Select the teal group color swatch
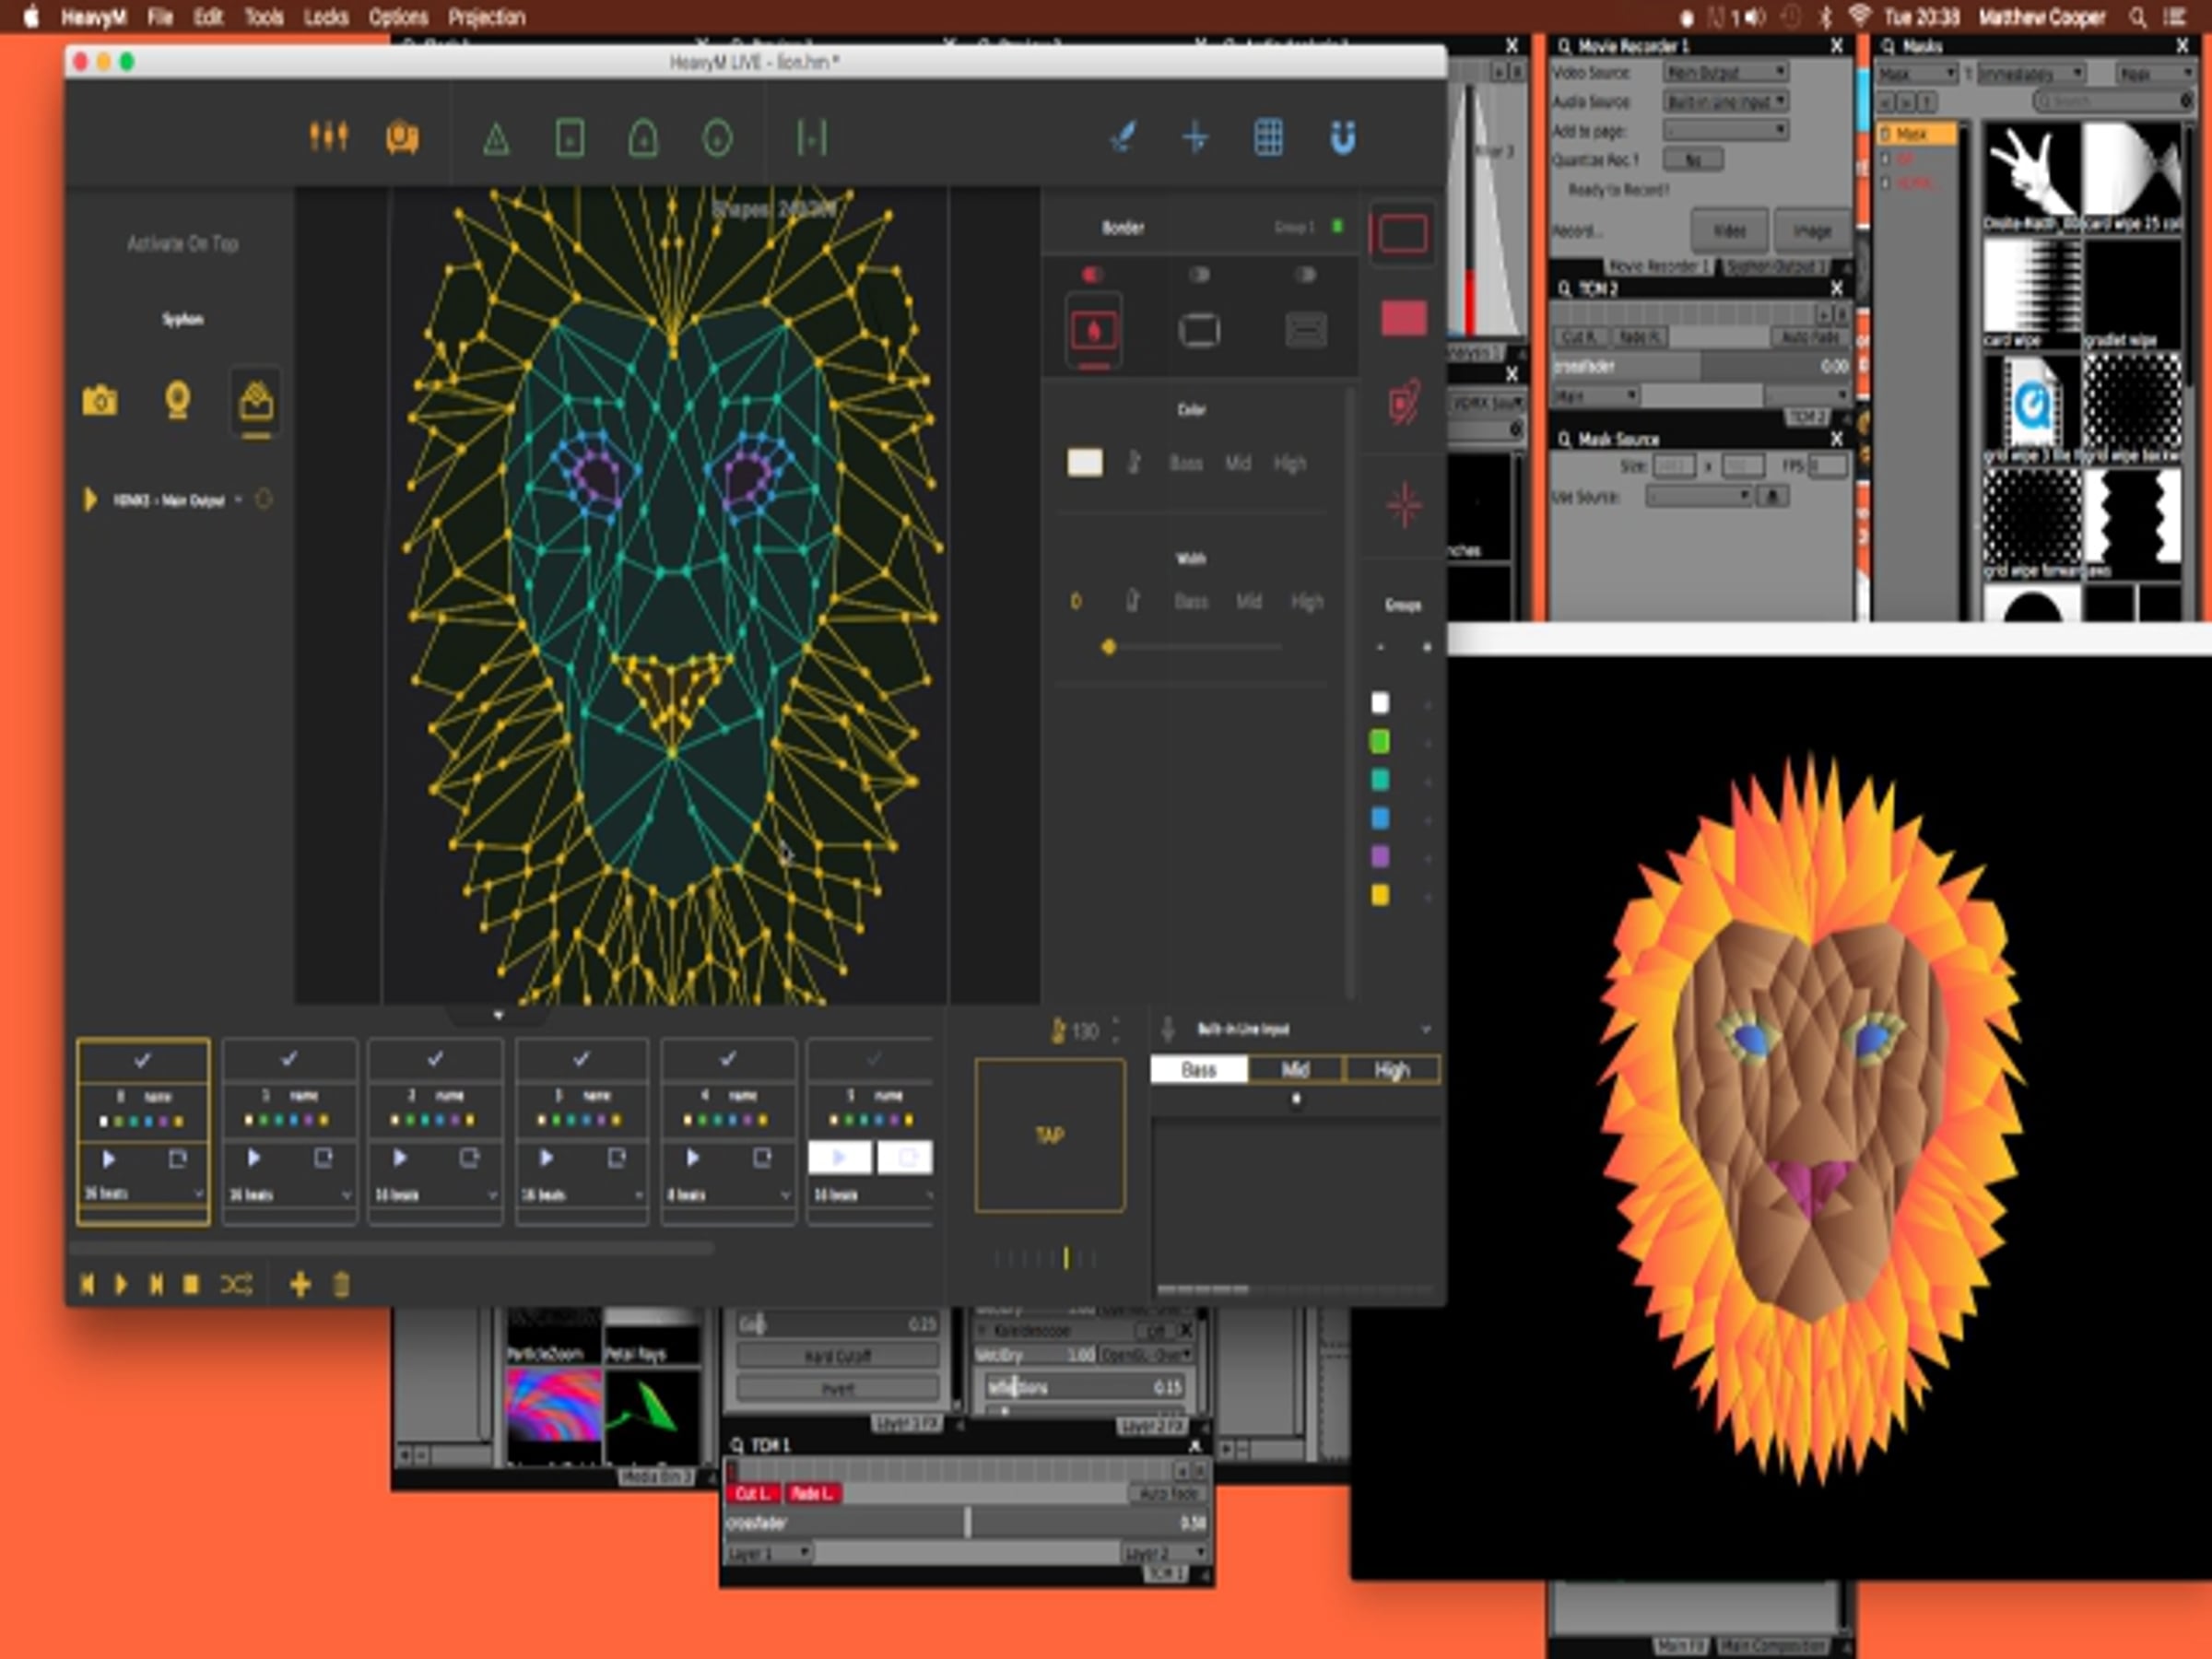 [1380, 780]
